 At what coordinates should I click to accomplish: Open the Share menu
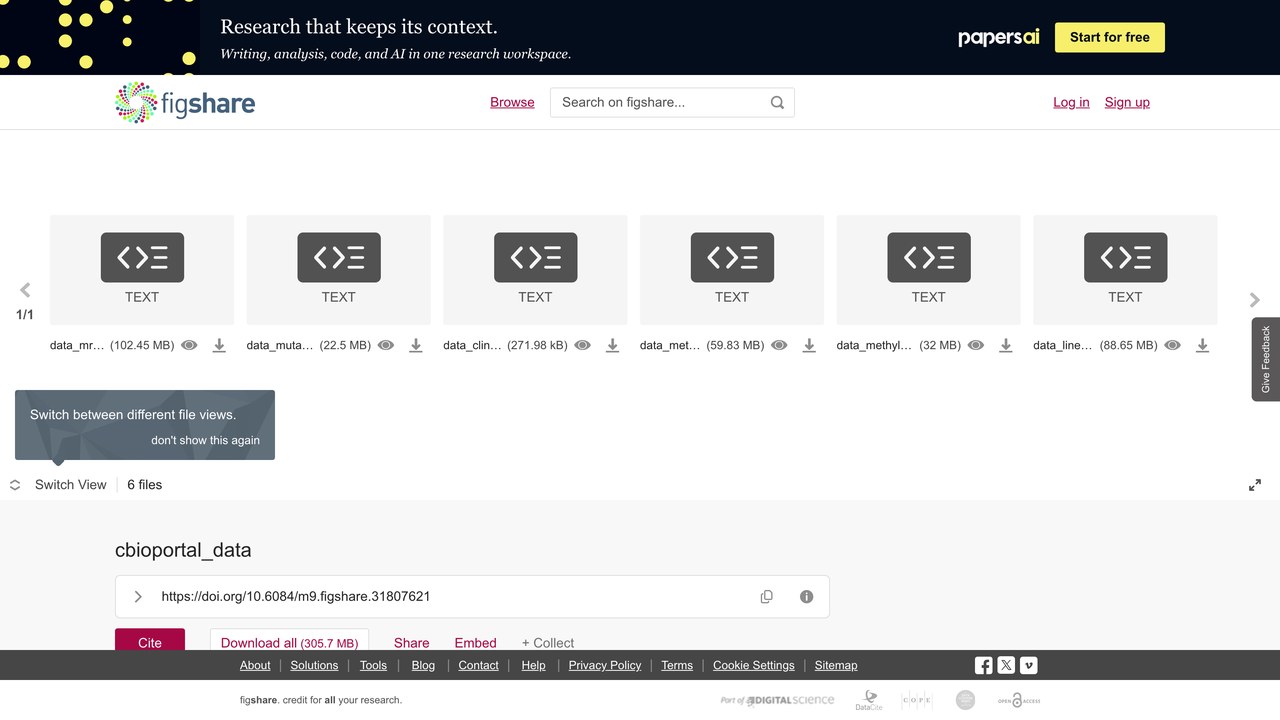412,643
